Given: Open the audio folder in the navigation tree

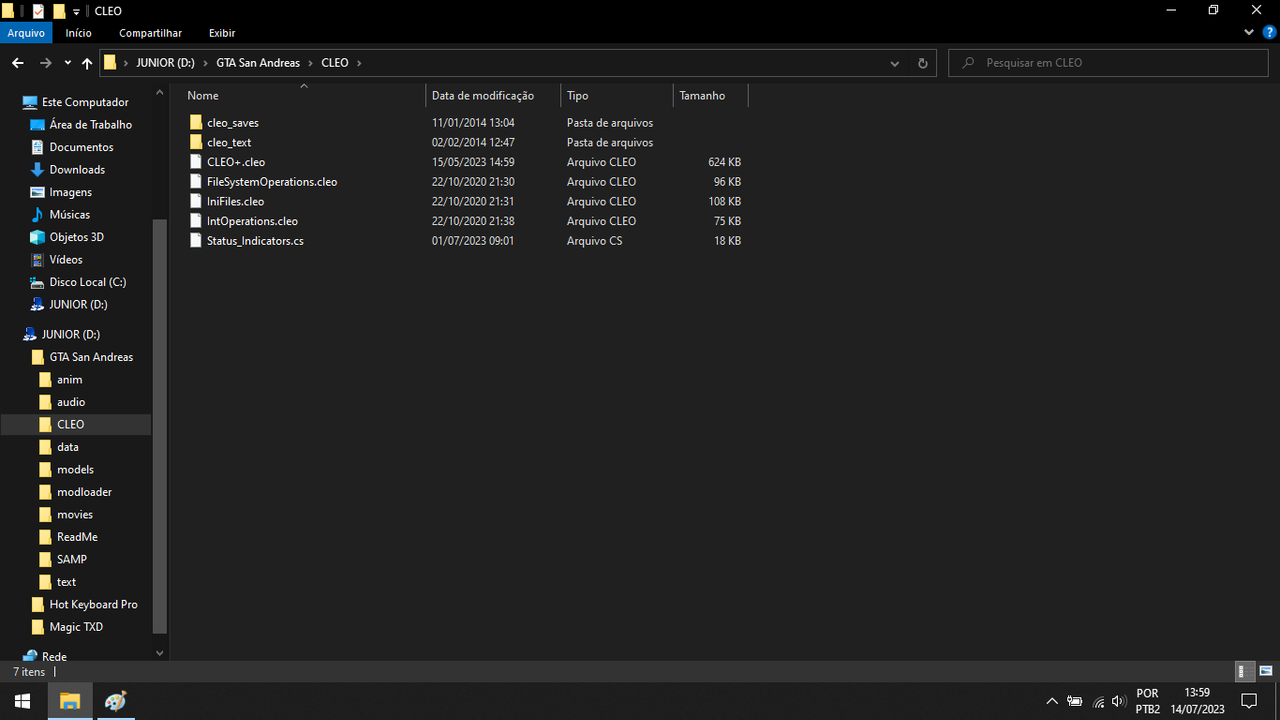Looking at the screenshot, I should point(70,402).
